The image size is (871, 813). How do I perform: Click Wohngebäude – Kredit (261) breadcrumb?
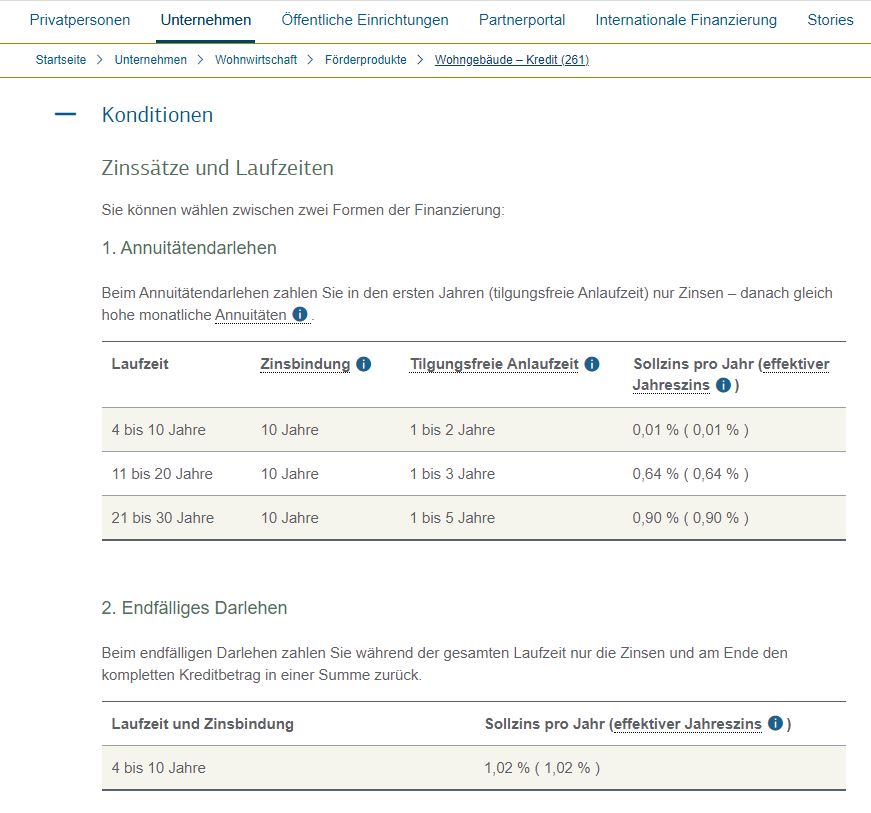point(512,60)
